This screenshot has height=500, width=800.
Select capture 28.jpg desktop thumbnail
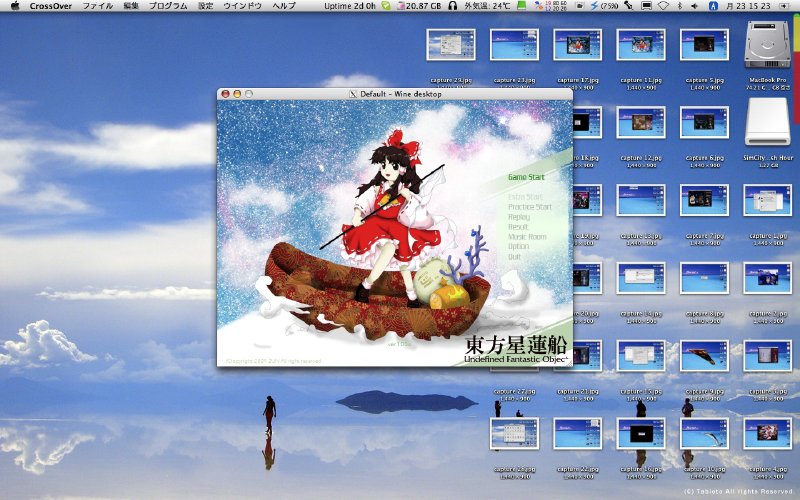(514, 434)
